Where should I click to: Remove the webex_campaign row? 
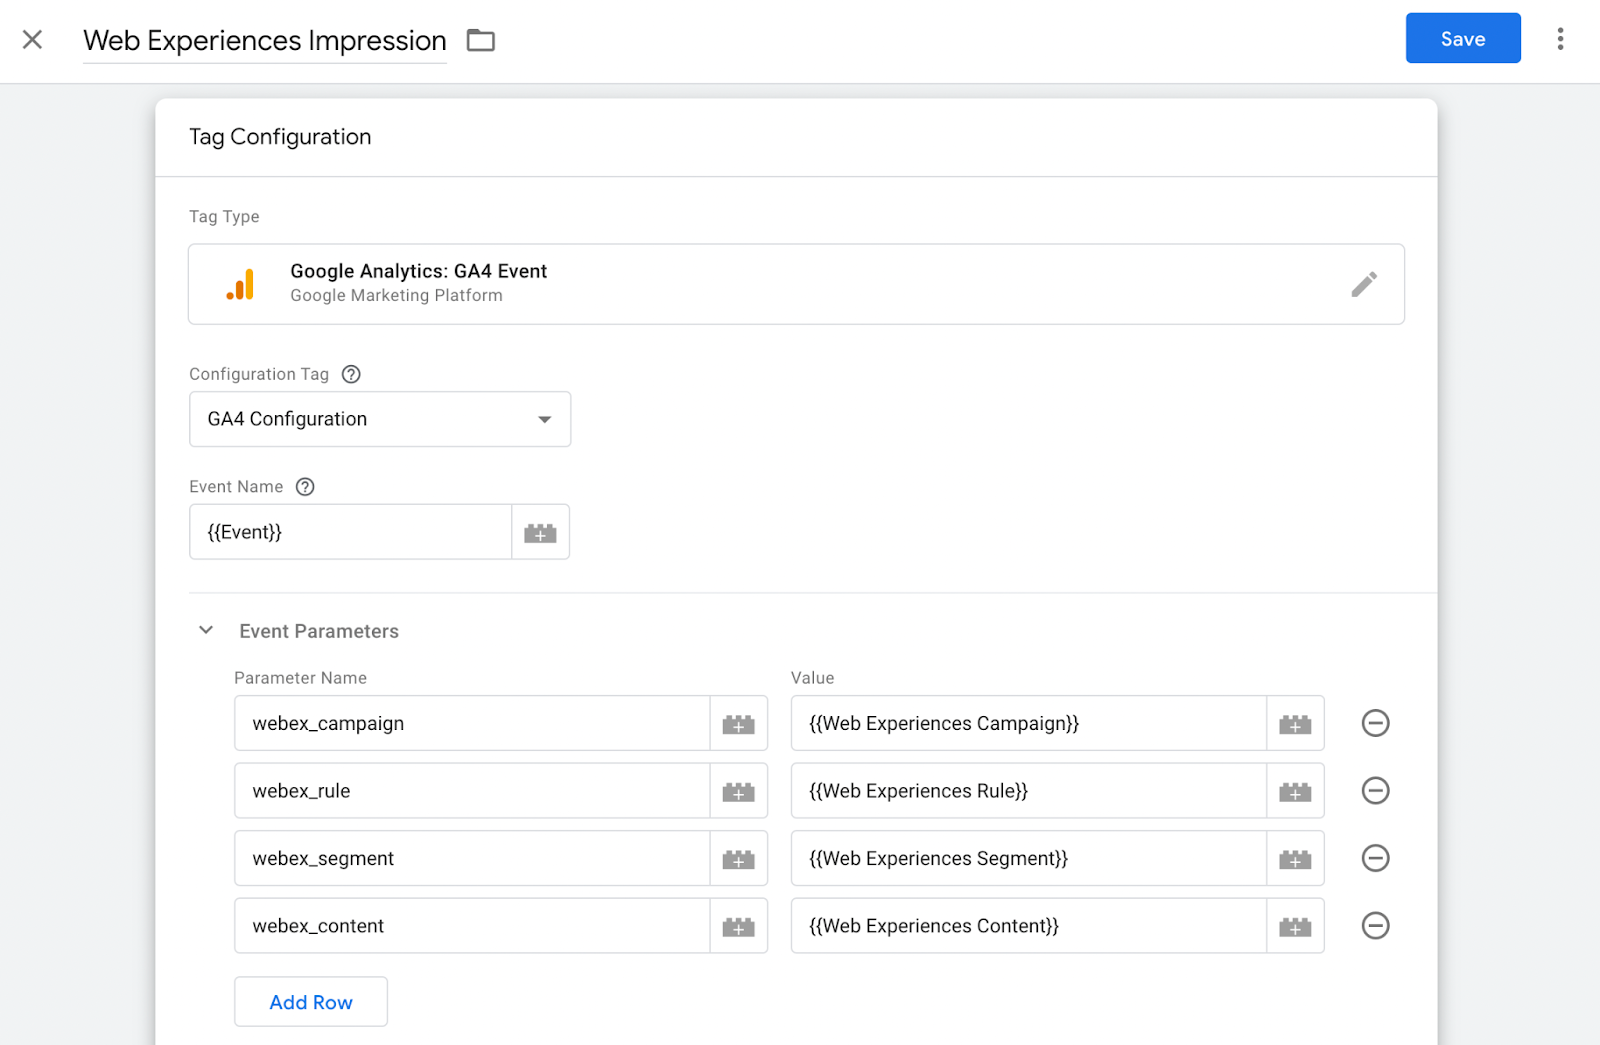pos(1376,723)
